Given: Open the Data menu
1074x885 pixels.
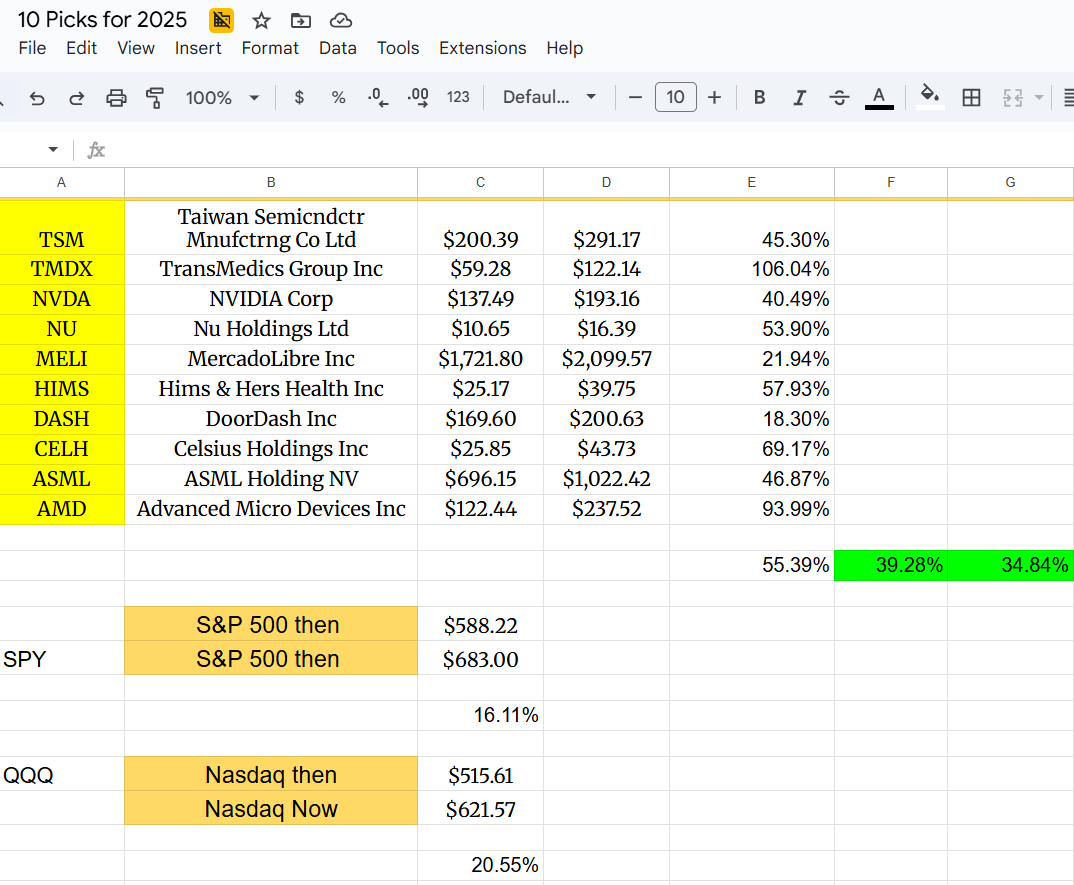Looking at the screenshot, I should pyautogui.click(x=338, y=48).
